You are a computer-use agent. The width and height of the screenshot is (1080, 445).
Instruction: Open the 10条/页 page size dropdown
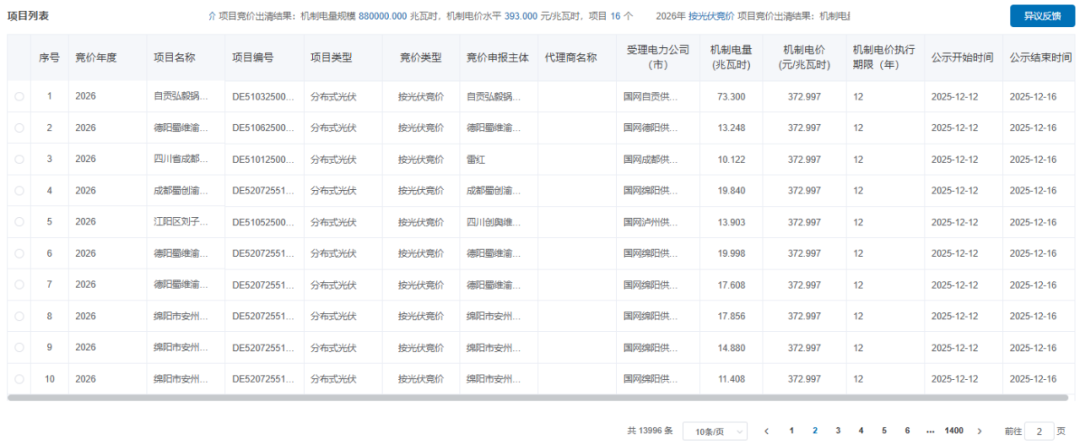click(714, 431)
